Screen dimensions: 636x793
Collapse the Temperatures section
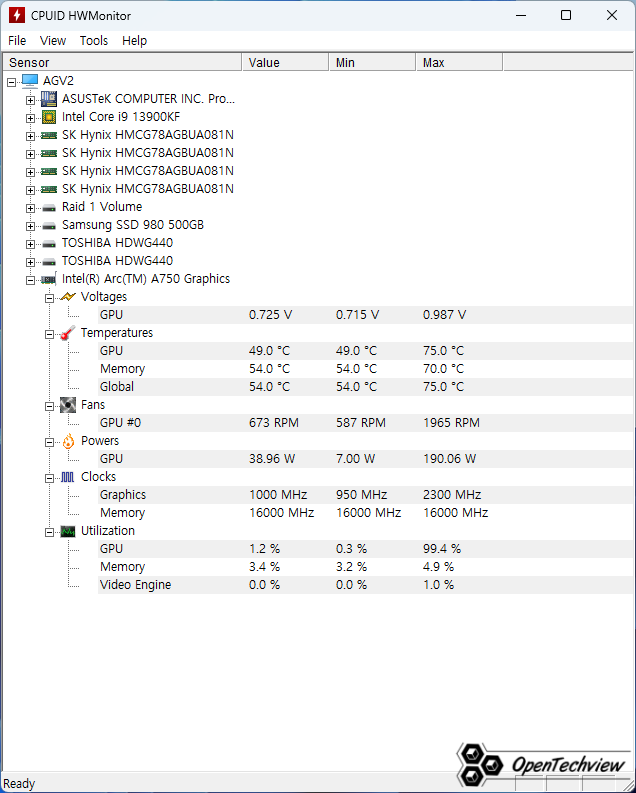pos(49,334)
